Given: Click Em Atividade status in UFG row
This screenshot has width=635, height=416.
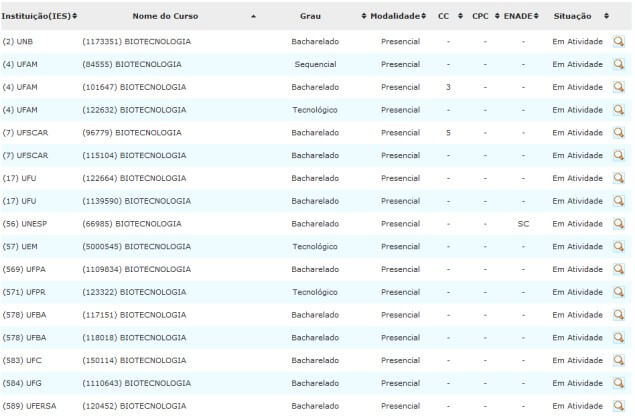Looking at the screenshot, I should (577, 383).
